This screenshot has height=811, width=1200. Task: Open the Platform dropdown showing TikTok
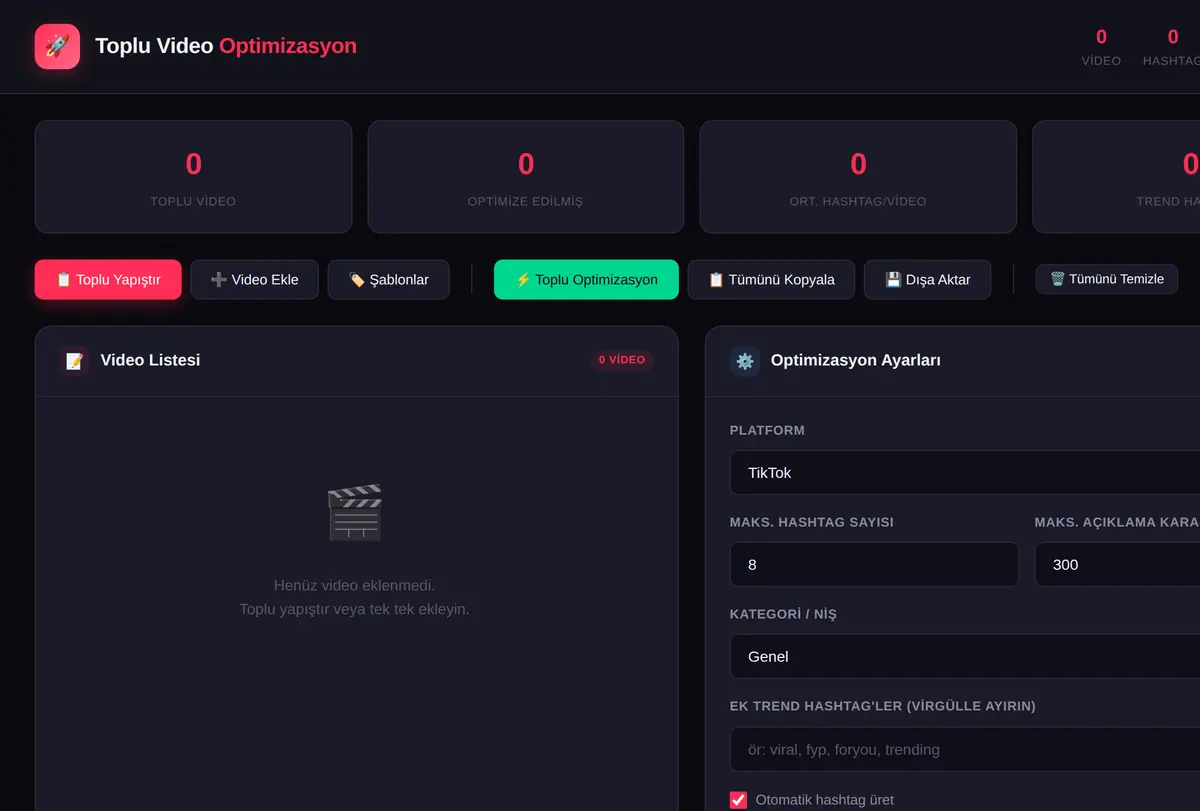[x=965, y=472]
